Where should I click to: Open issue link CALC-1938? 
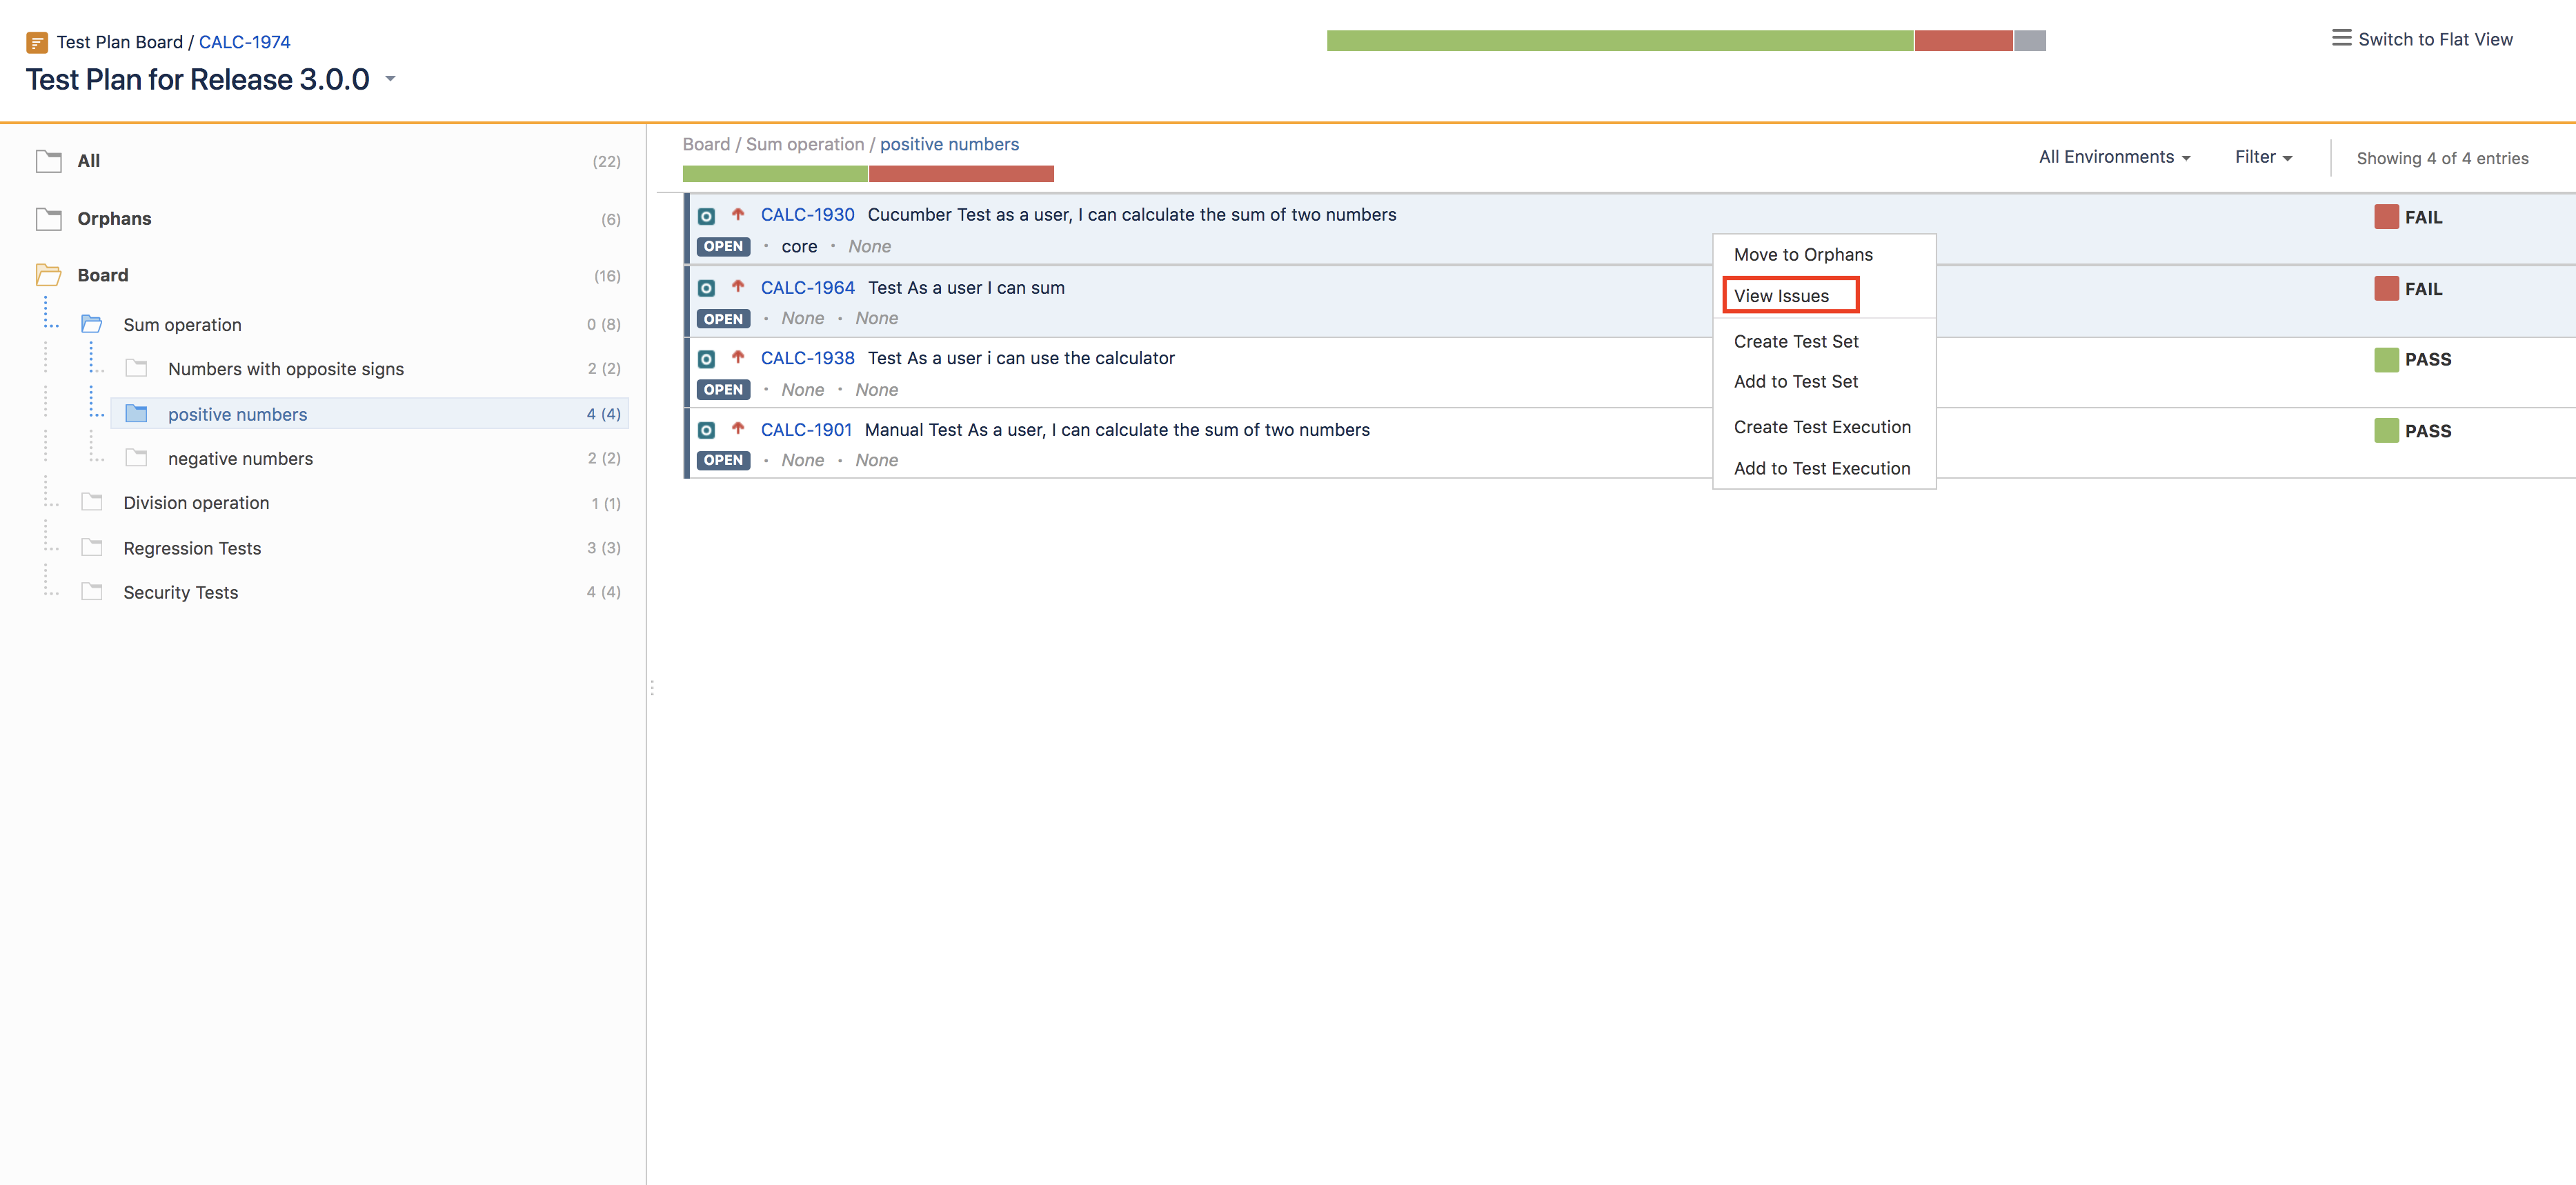point(808,358)
